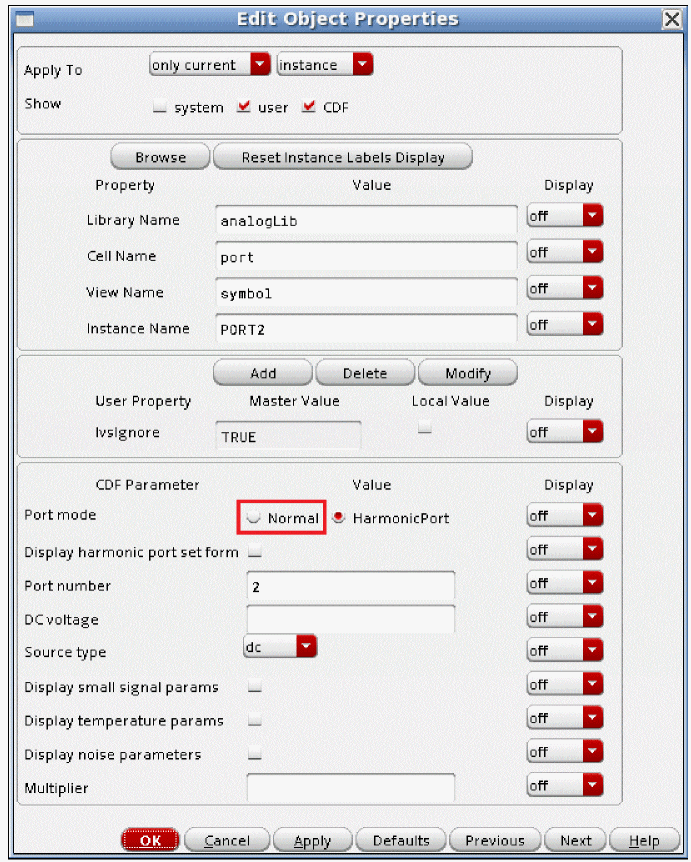
Task: Open Display dropdown for noise parameters
Action: (x=565, y=751)
